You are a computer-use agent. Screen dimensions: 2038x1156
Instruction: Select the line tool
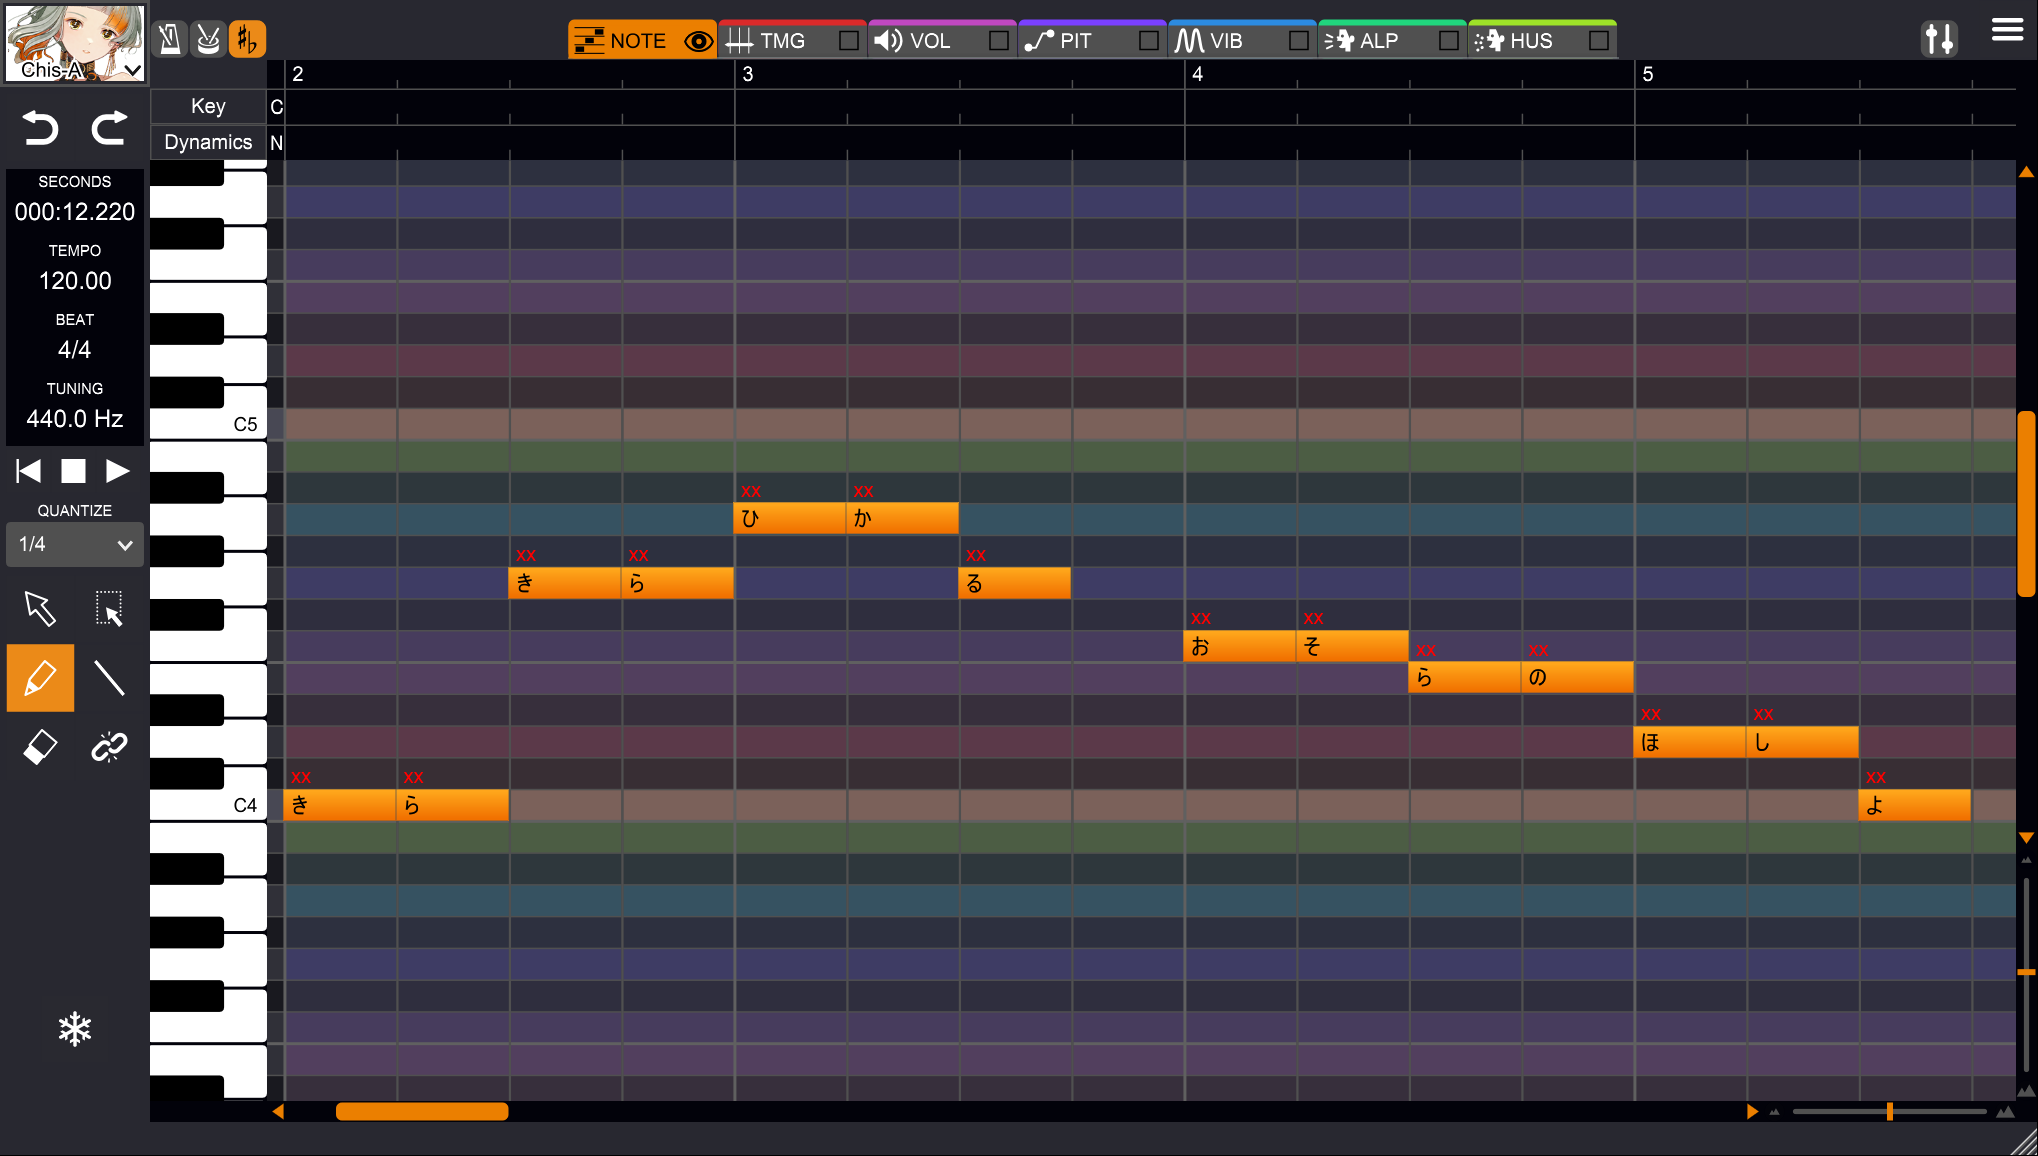109,678
